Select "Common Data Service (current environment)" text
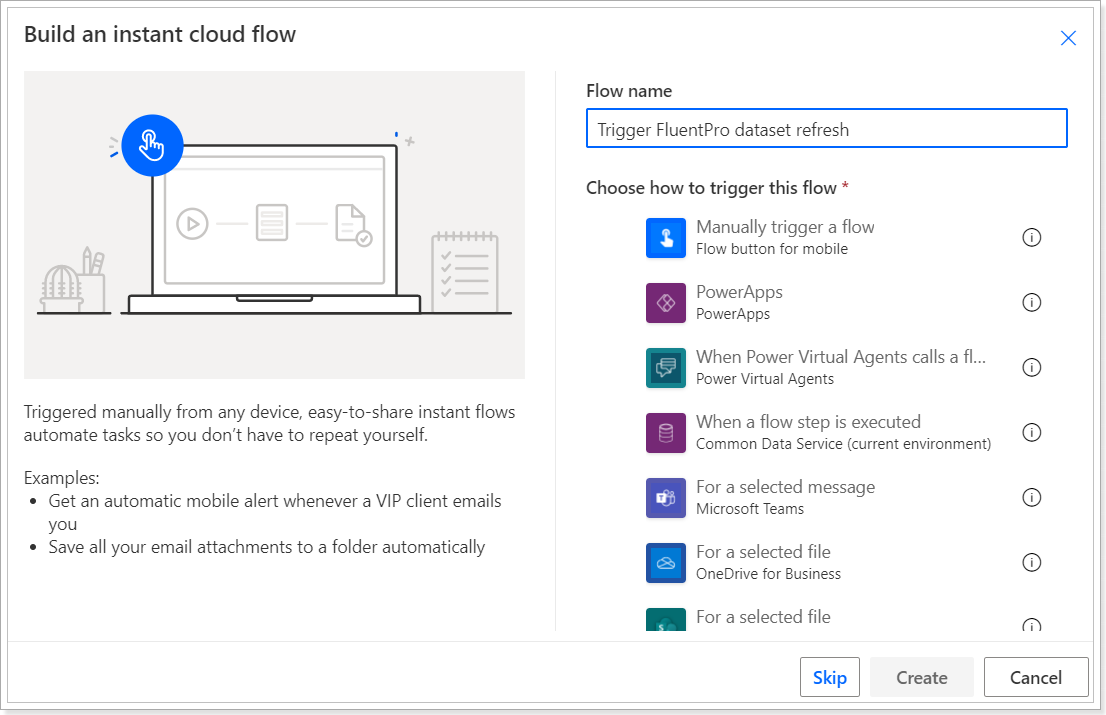Image resolution: width=1106 pixels, height=715 pixels. pyautogui.click(x=843, y=444)
